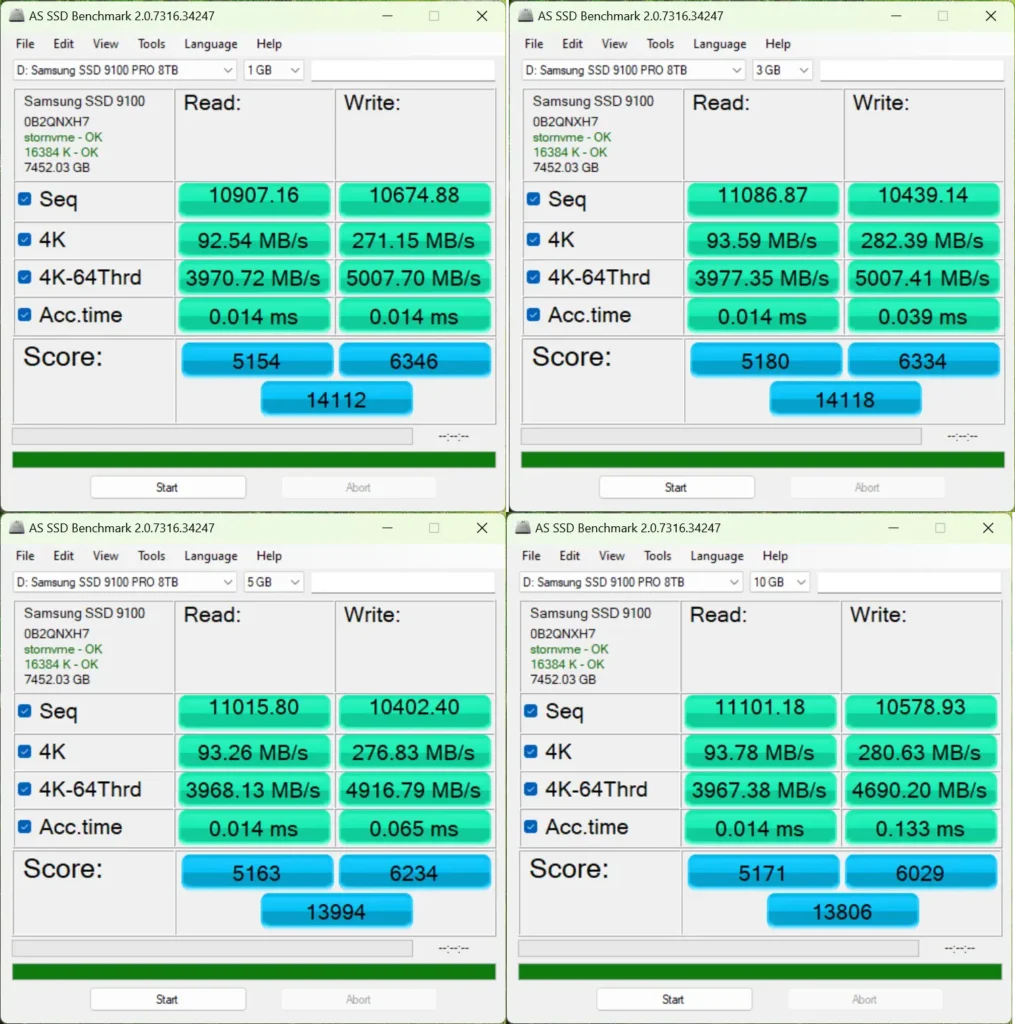Image resolution: width=1015 pixels, height=1024 pixels.
Task: Click Start in the 1 GB window
Action: [x=168, y=487]
